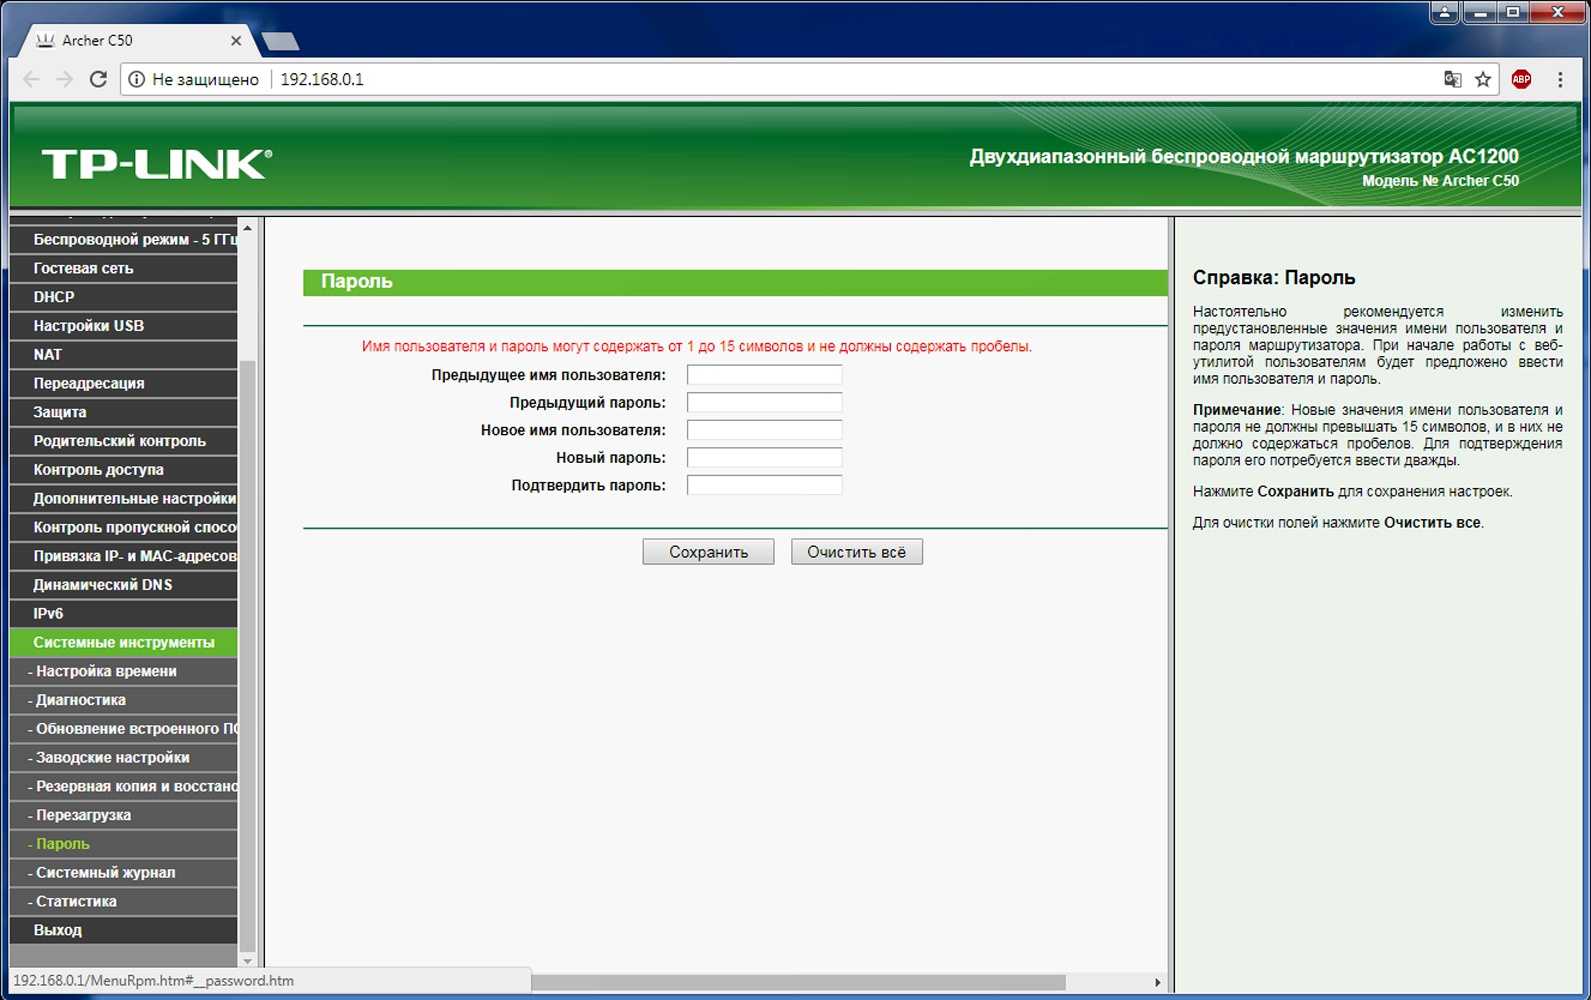
Task: Click the browser back arrow
Action: pyautogui.click(x=32, y=79)
